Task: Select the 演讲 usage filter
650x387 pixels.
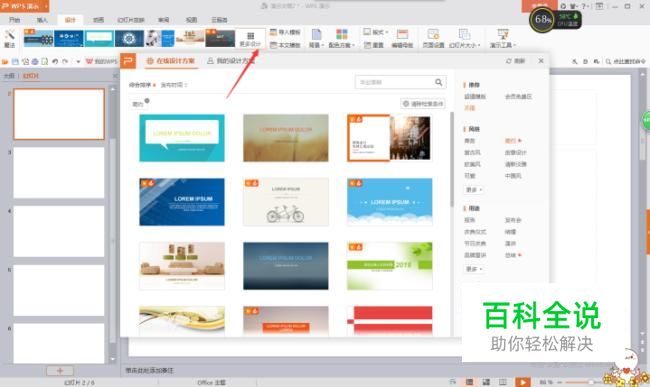Action: pos(510,243)
